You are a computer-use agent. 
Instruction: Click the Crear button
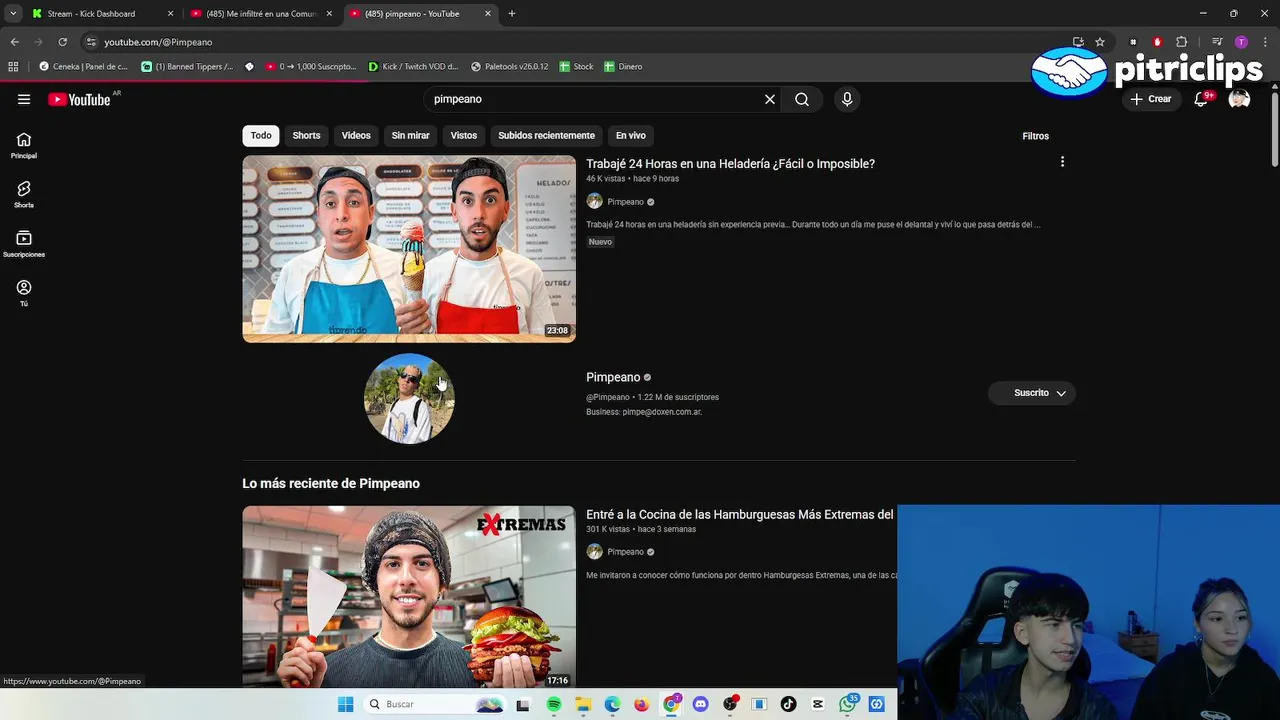point(1151,99)
